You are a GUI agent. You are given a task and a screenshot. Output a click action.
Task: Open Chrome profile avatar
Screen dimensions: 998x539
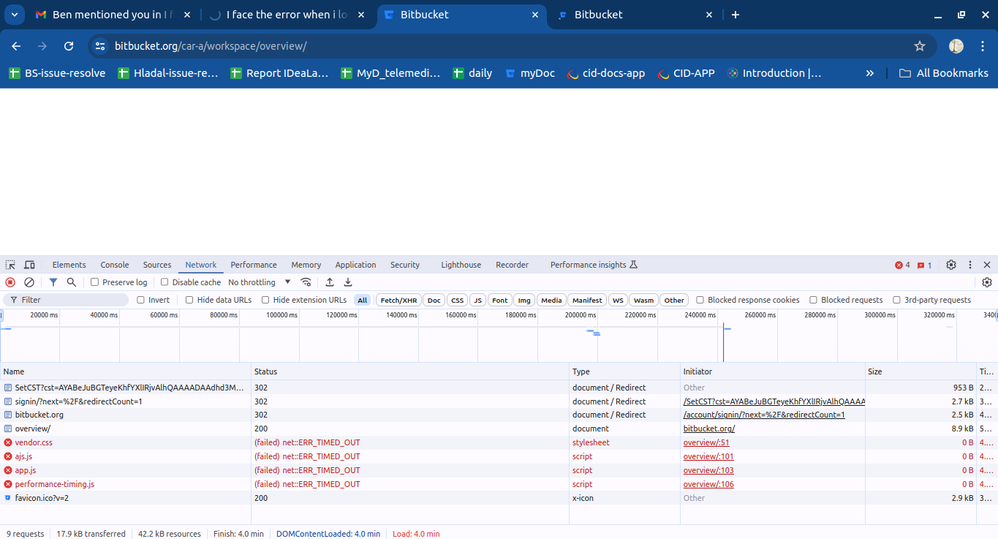(x=956, y=46)
